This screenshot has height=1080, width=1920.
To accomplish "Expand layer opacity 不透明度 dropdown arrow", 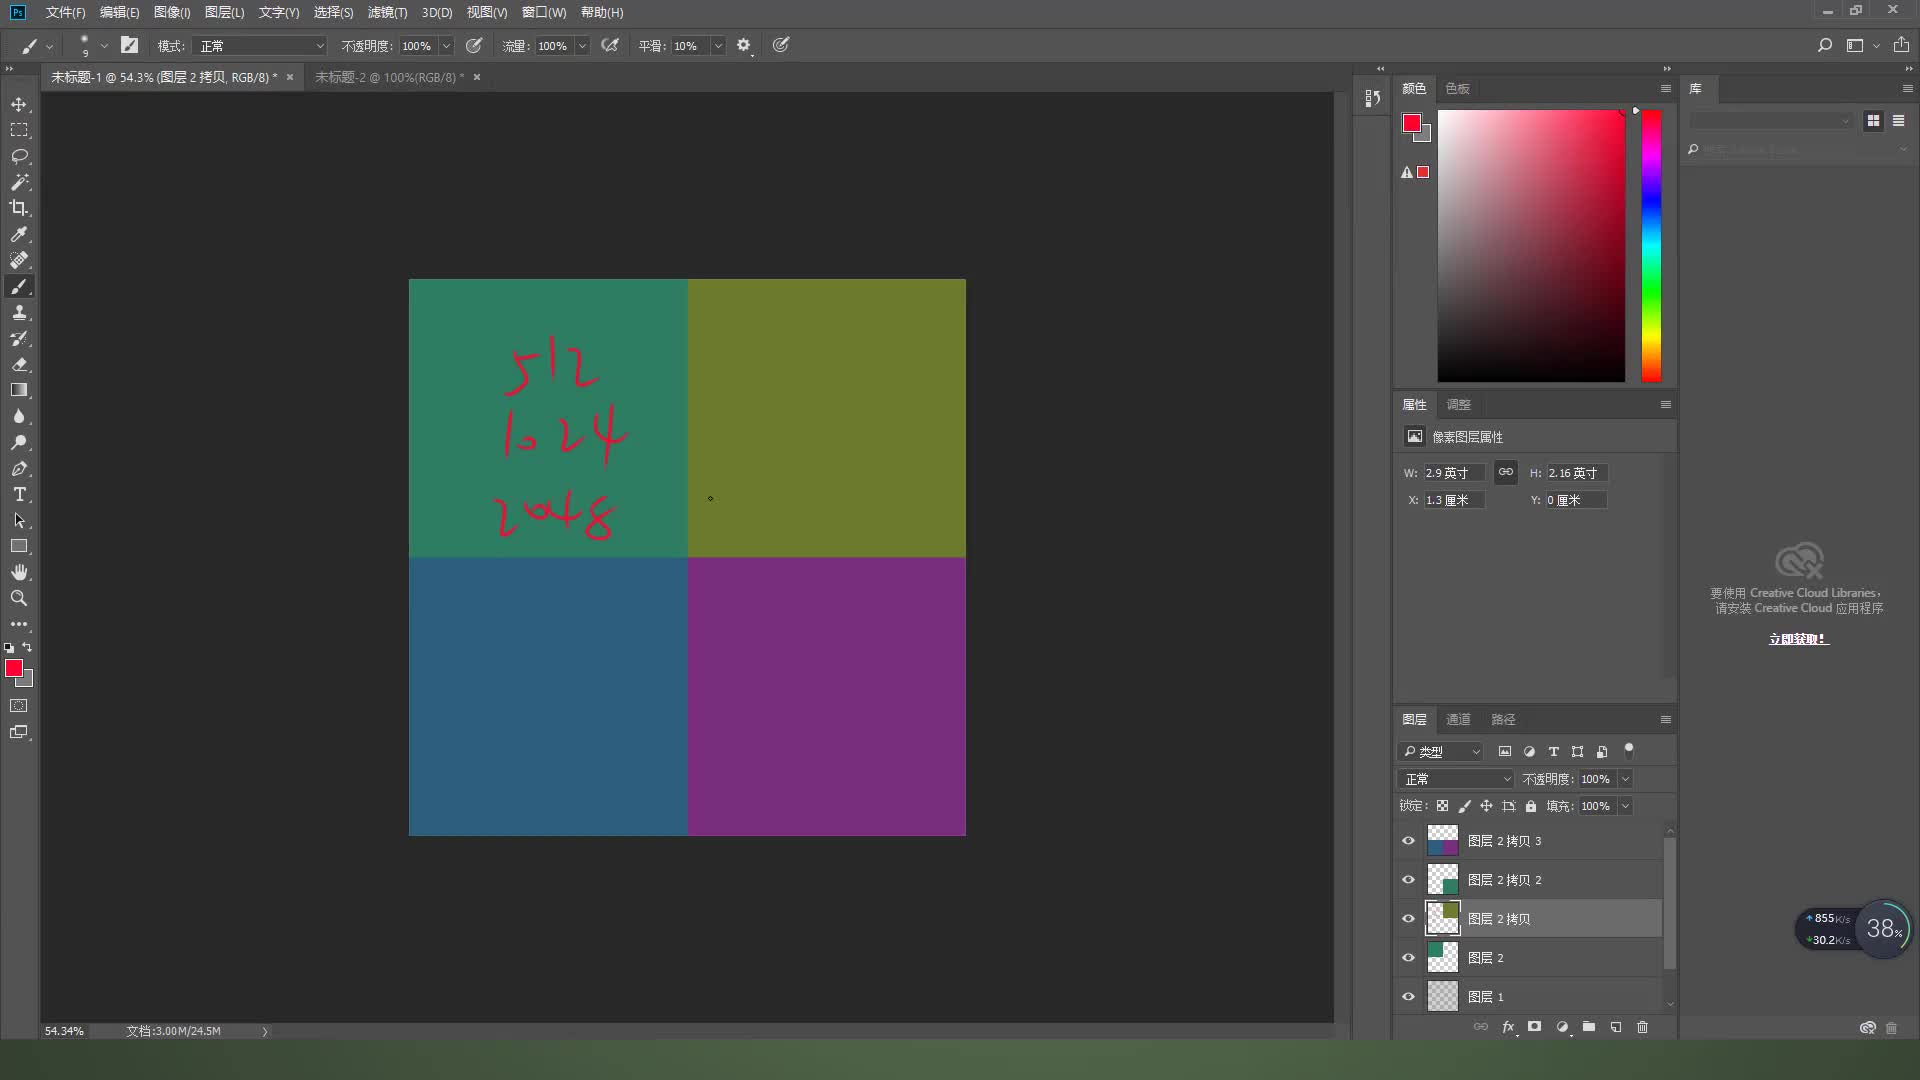I will coord(1625,779).
